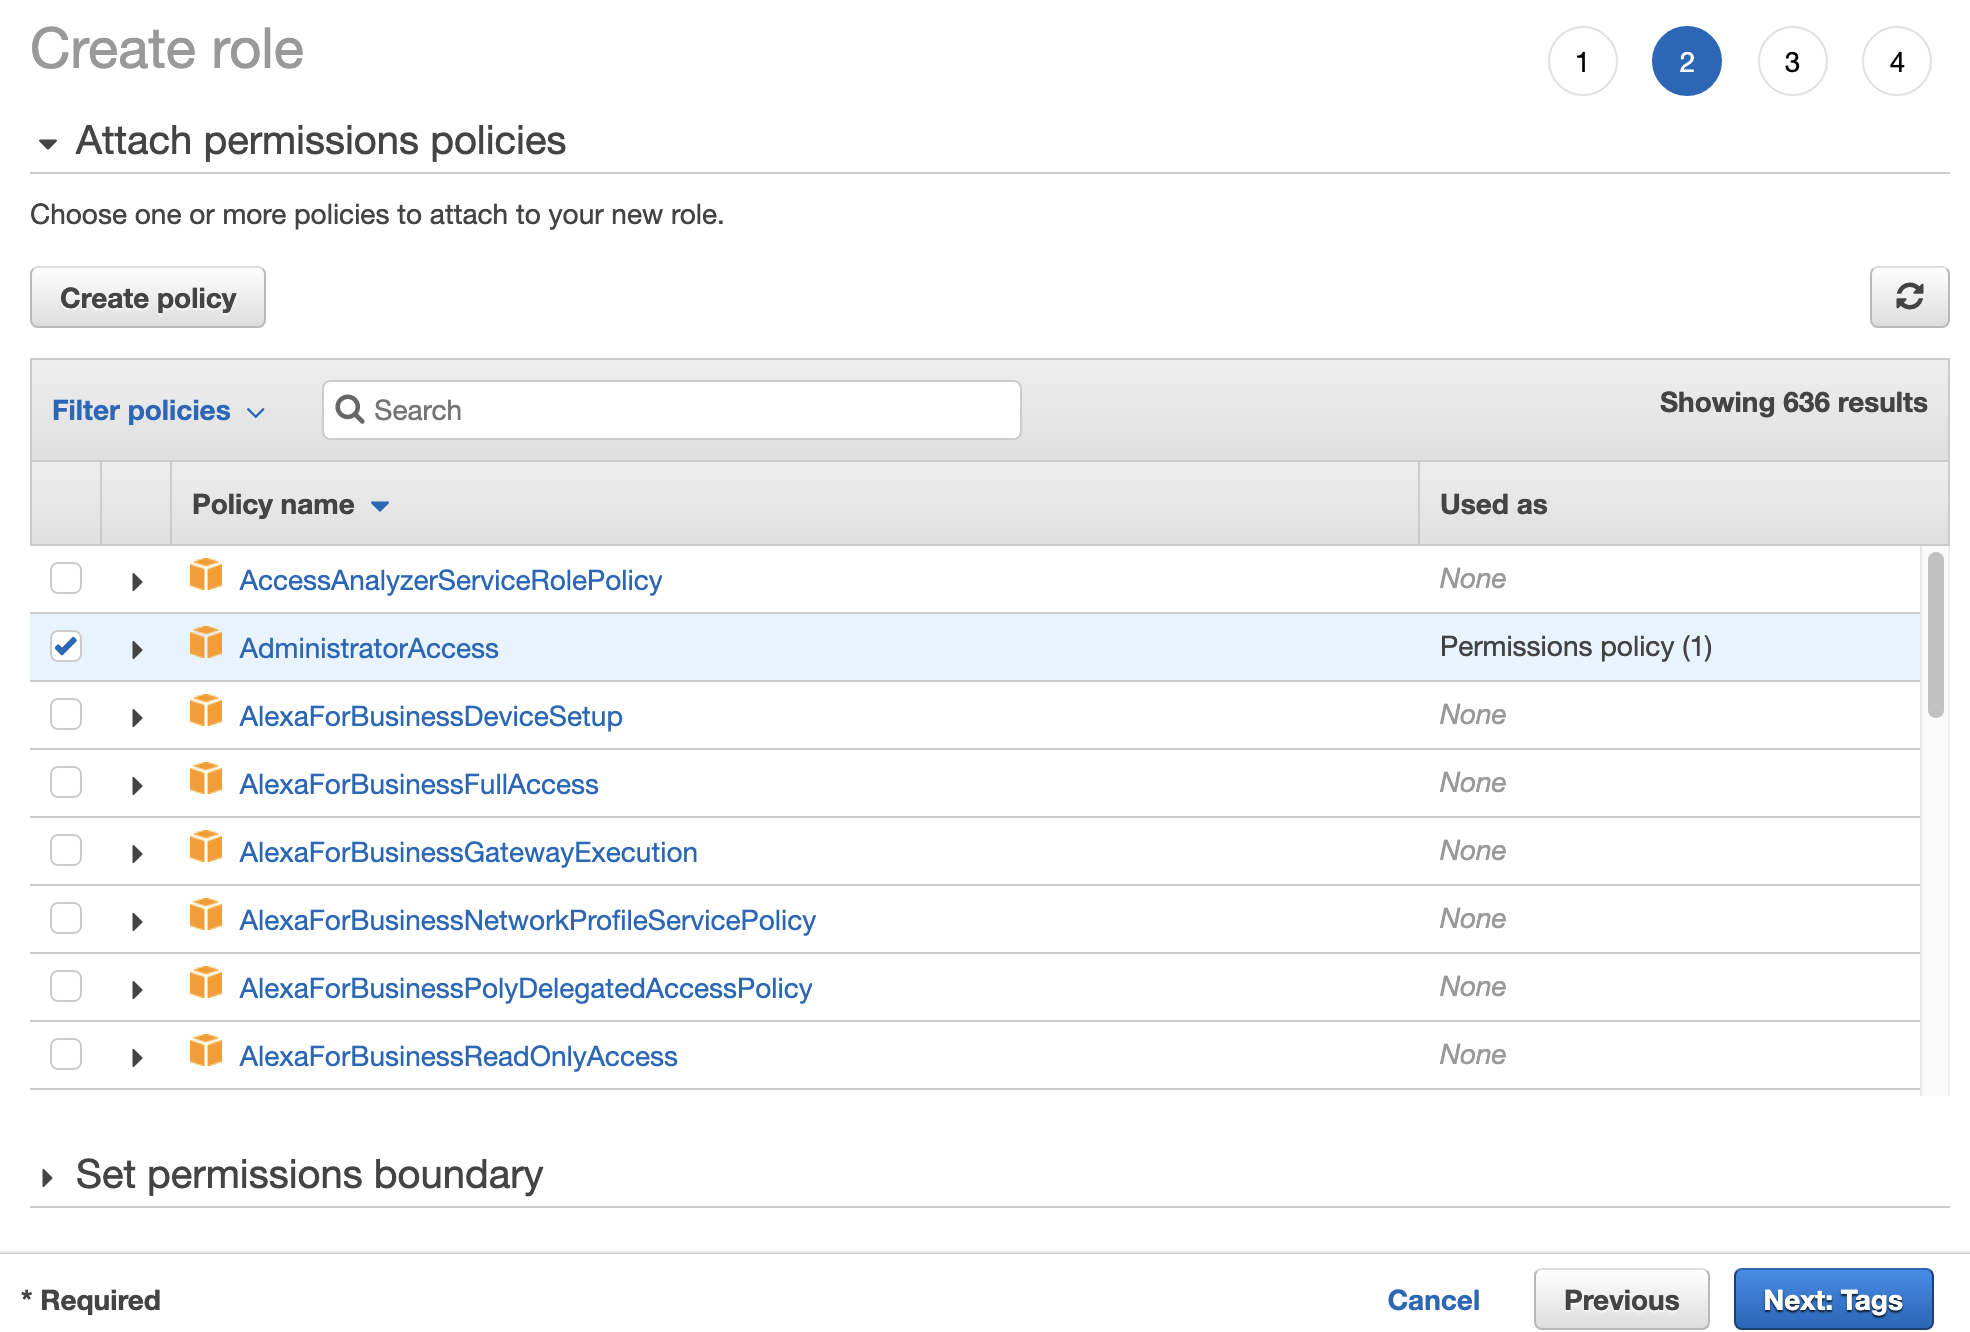The height and width of the screenshot is (1332, 1970).
Task: Click the Create policy button
Action: coord(147,297)
